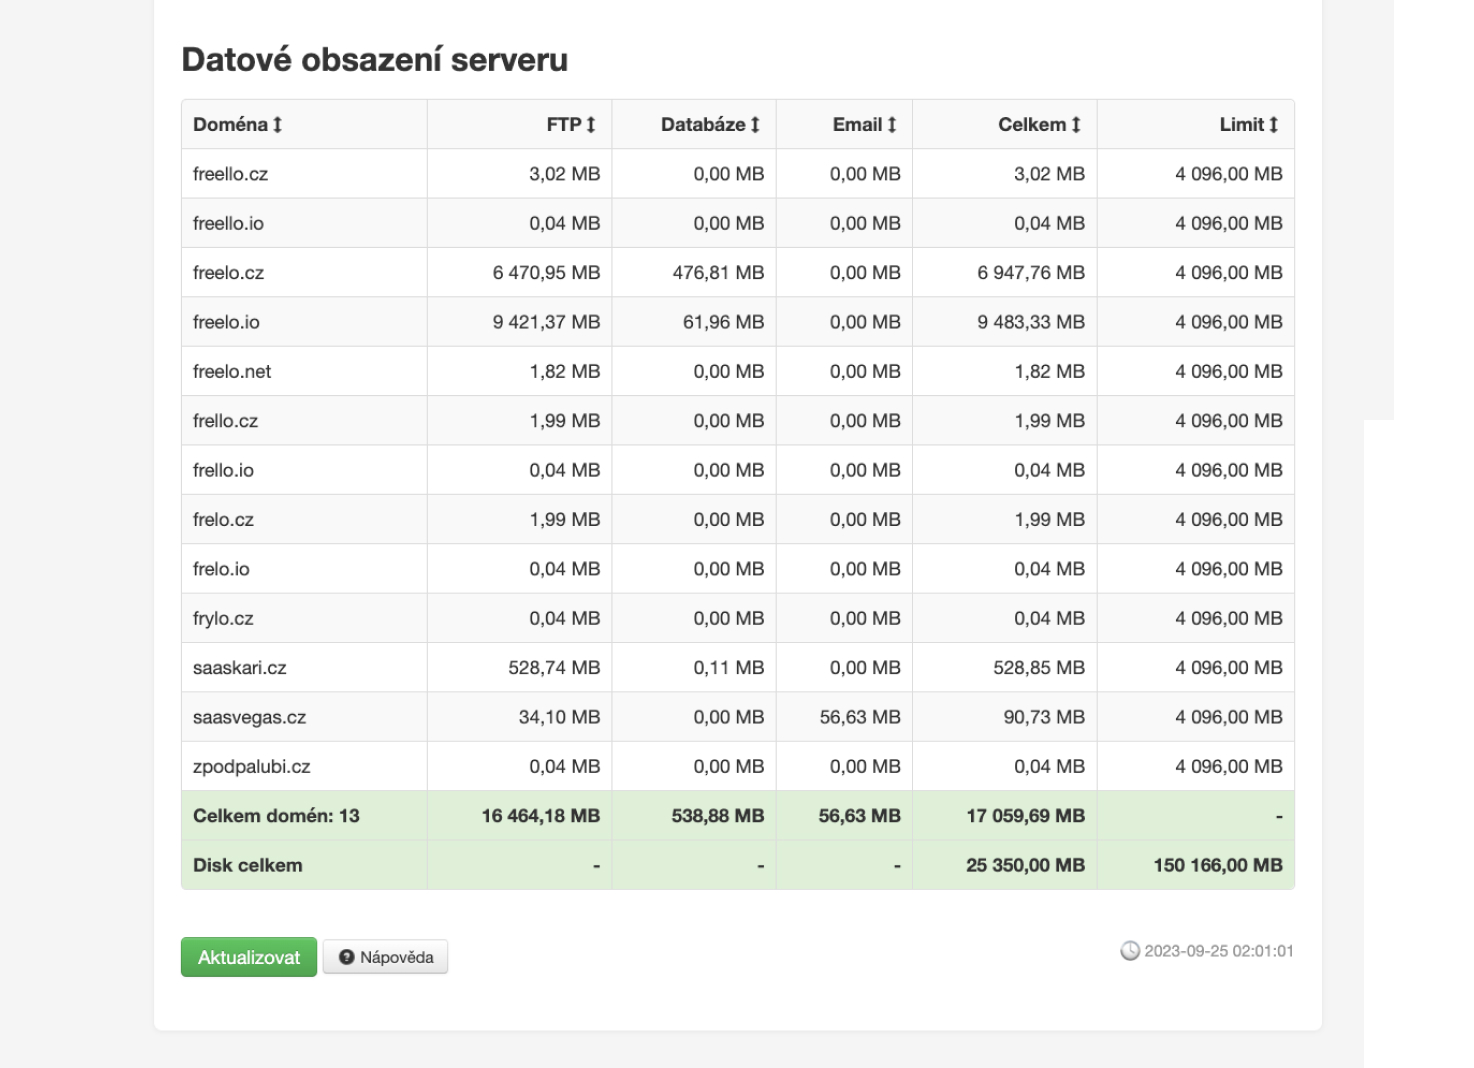Click the sort arrows icon beside Doména
The width and height of the screenshot is (1474, 1068).
[278, 125]
